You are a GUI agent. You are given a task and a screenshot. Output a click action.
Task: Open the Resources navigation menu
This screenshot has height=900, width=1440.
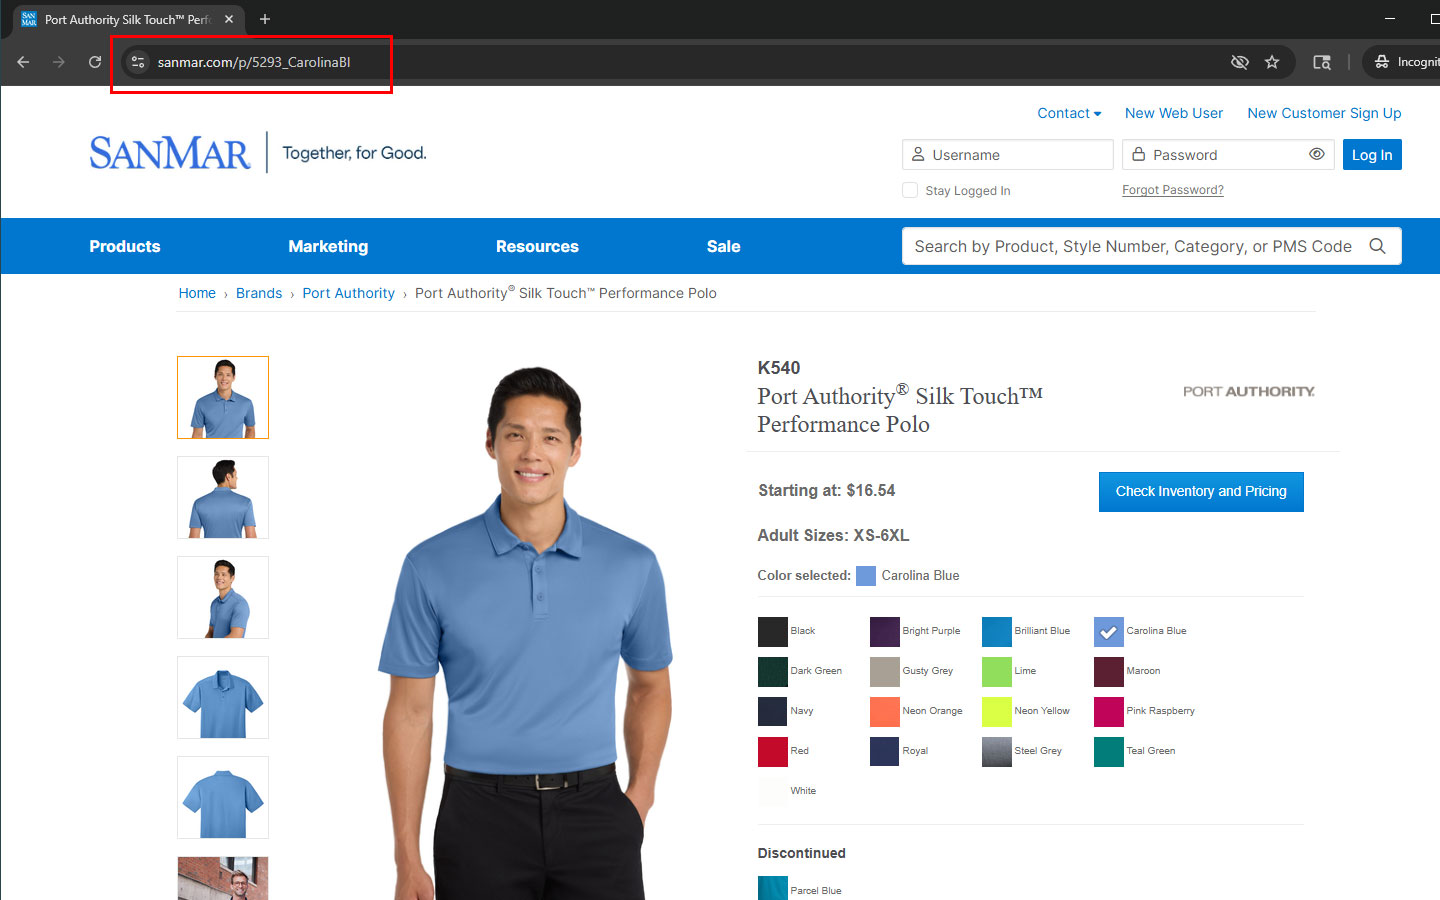(537, 246)
